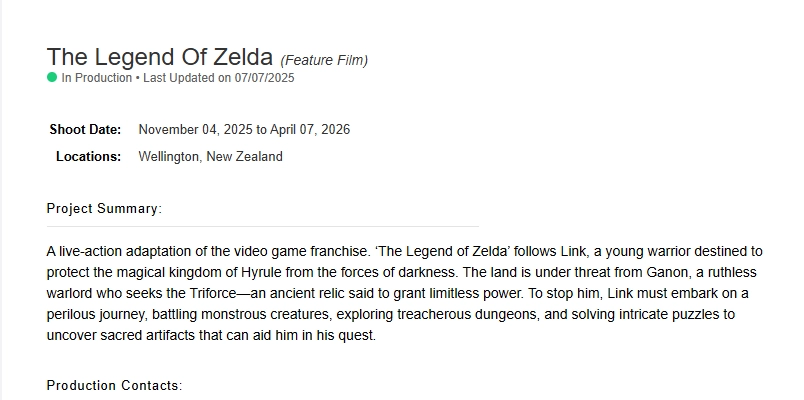804x400 pixels.
Task: Click the end date "April 07, 2026"
Action: tap(310, 130)
